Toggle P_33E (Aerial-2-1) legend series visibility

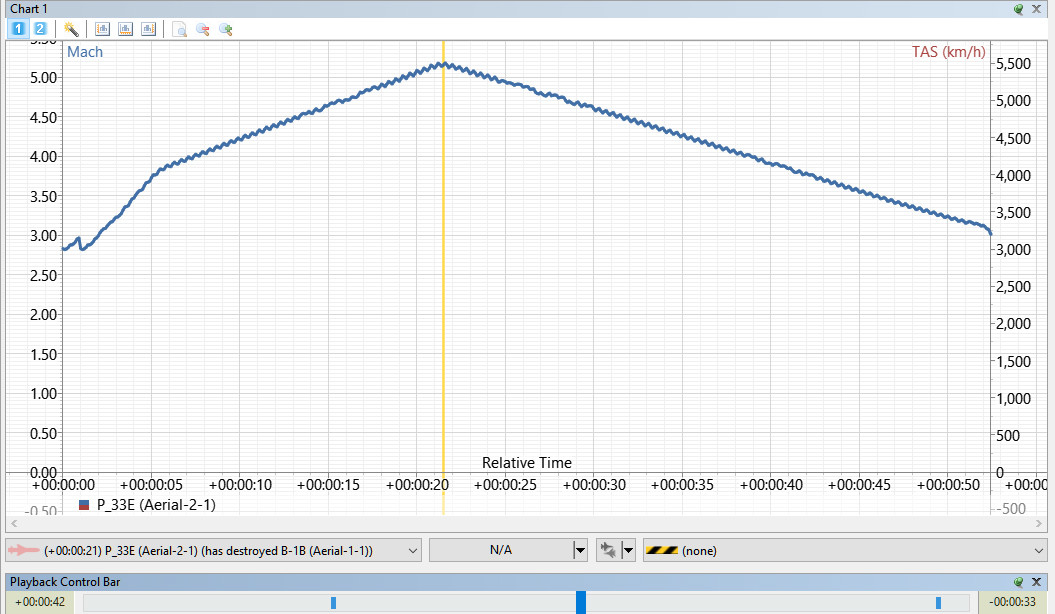(x=84, y=505)
